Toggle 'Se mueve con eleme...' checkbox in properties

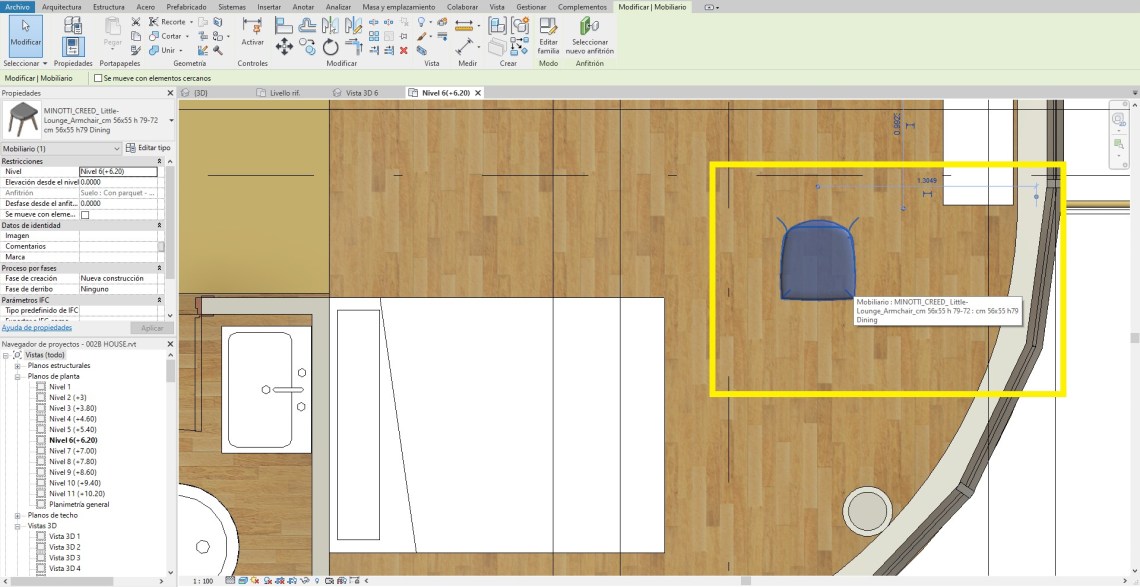tap(85, 215)
